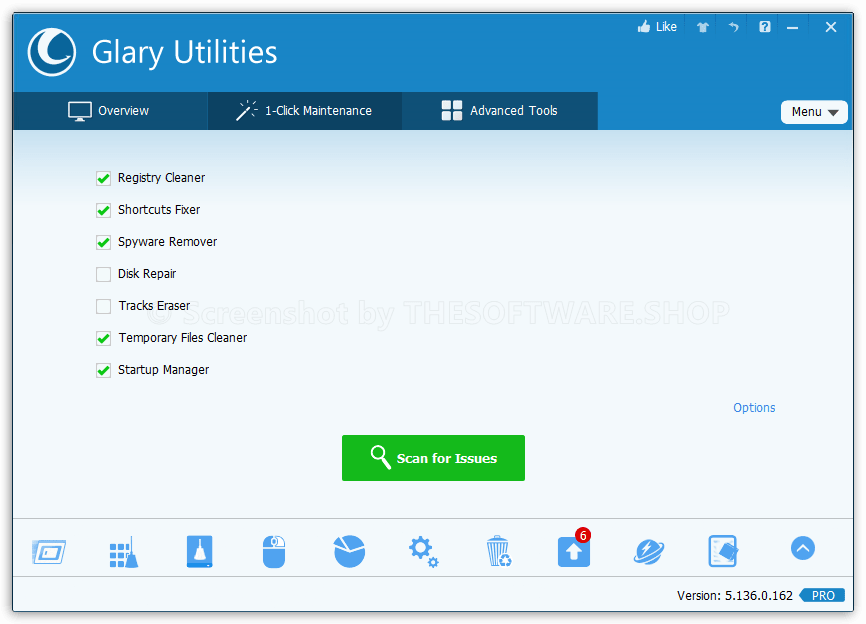
Task: Uncheck the Registry Cleaner checkbox
Action: point(103,178)
